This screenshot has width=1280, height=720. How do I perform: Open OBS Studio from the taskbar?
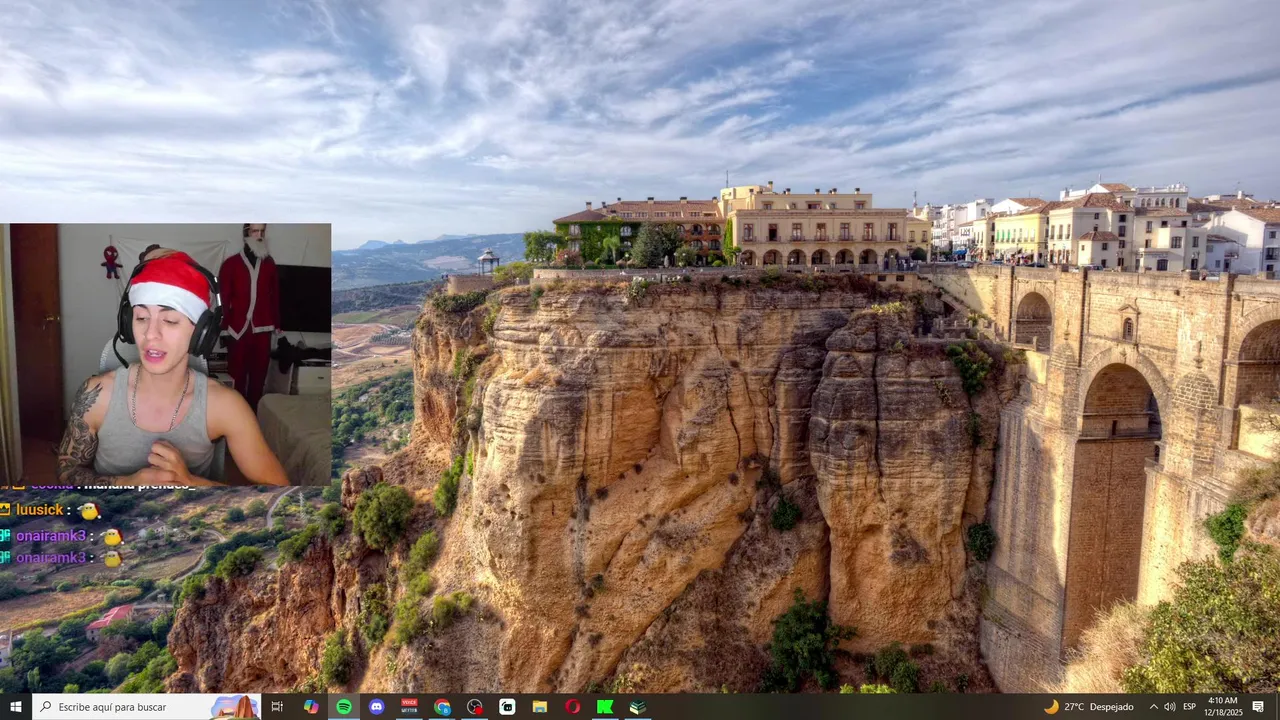pos(475,707)
